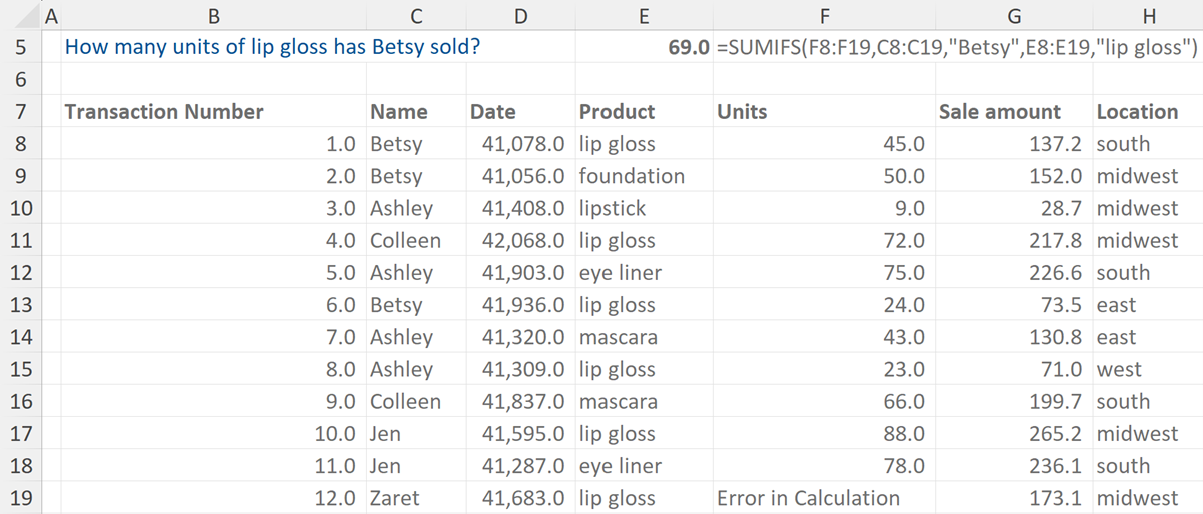This screenshot has height=514, width=1203.
Task: Select the 'lipstick' product cell
Action: pyautogui.click(x=613, y=208)
